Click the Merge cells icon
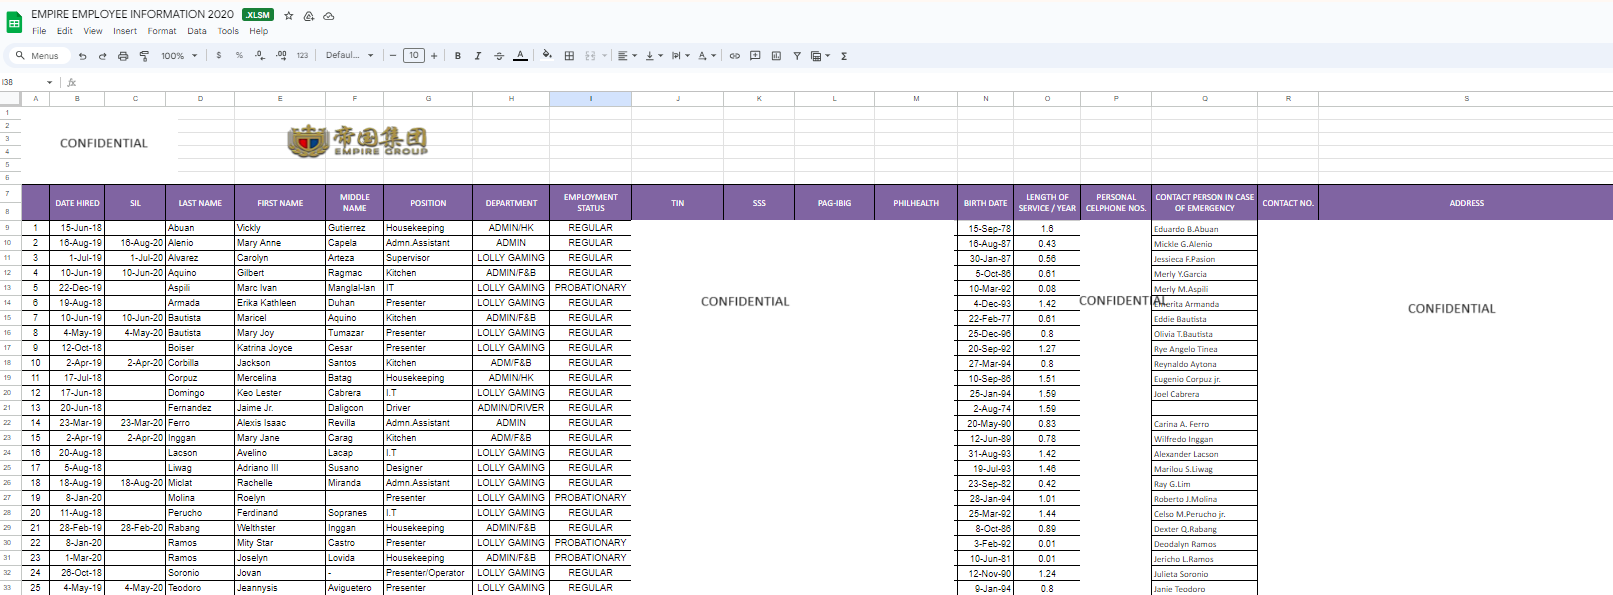Screen dimensions: 1613x595 coord(590,56)
